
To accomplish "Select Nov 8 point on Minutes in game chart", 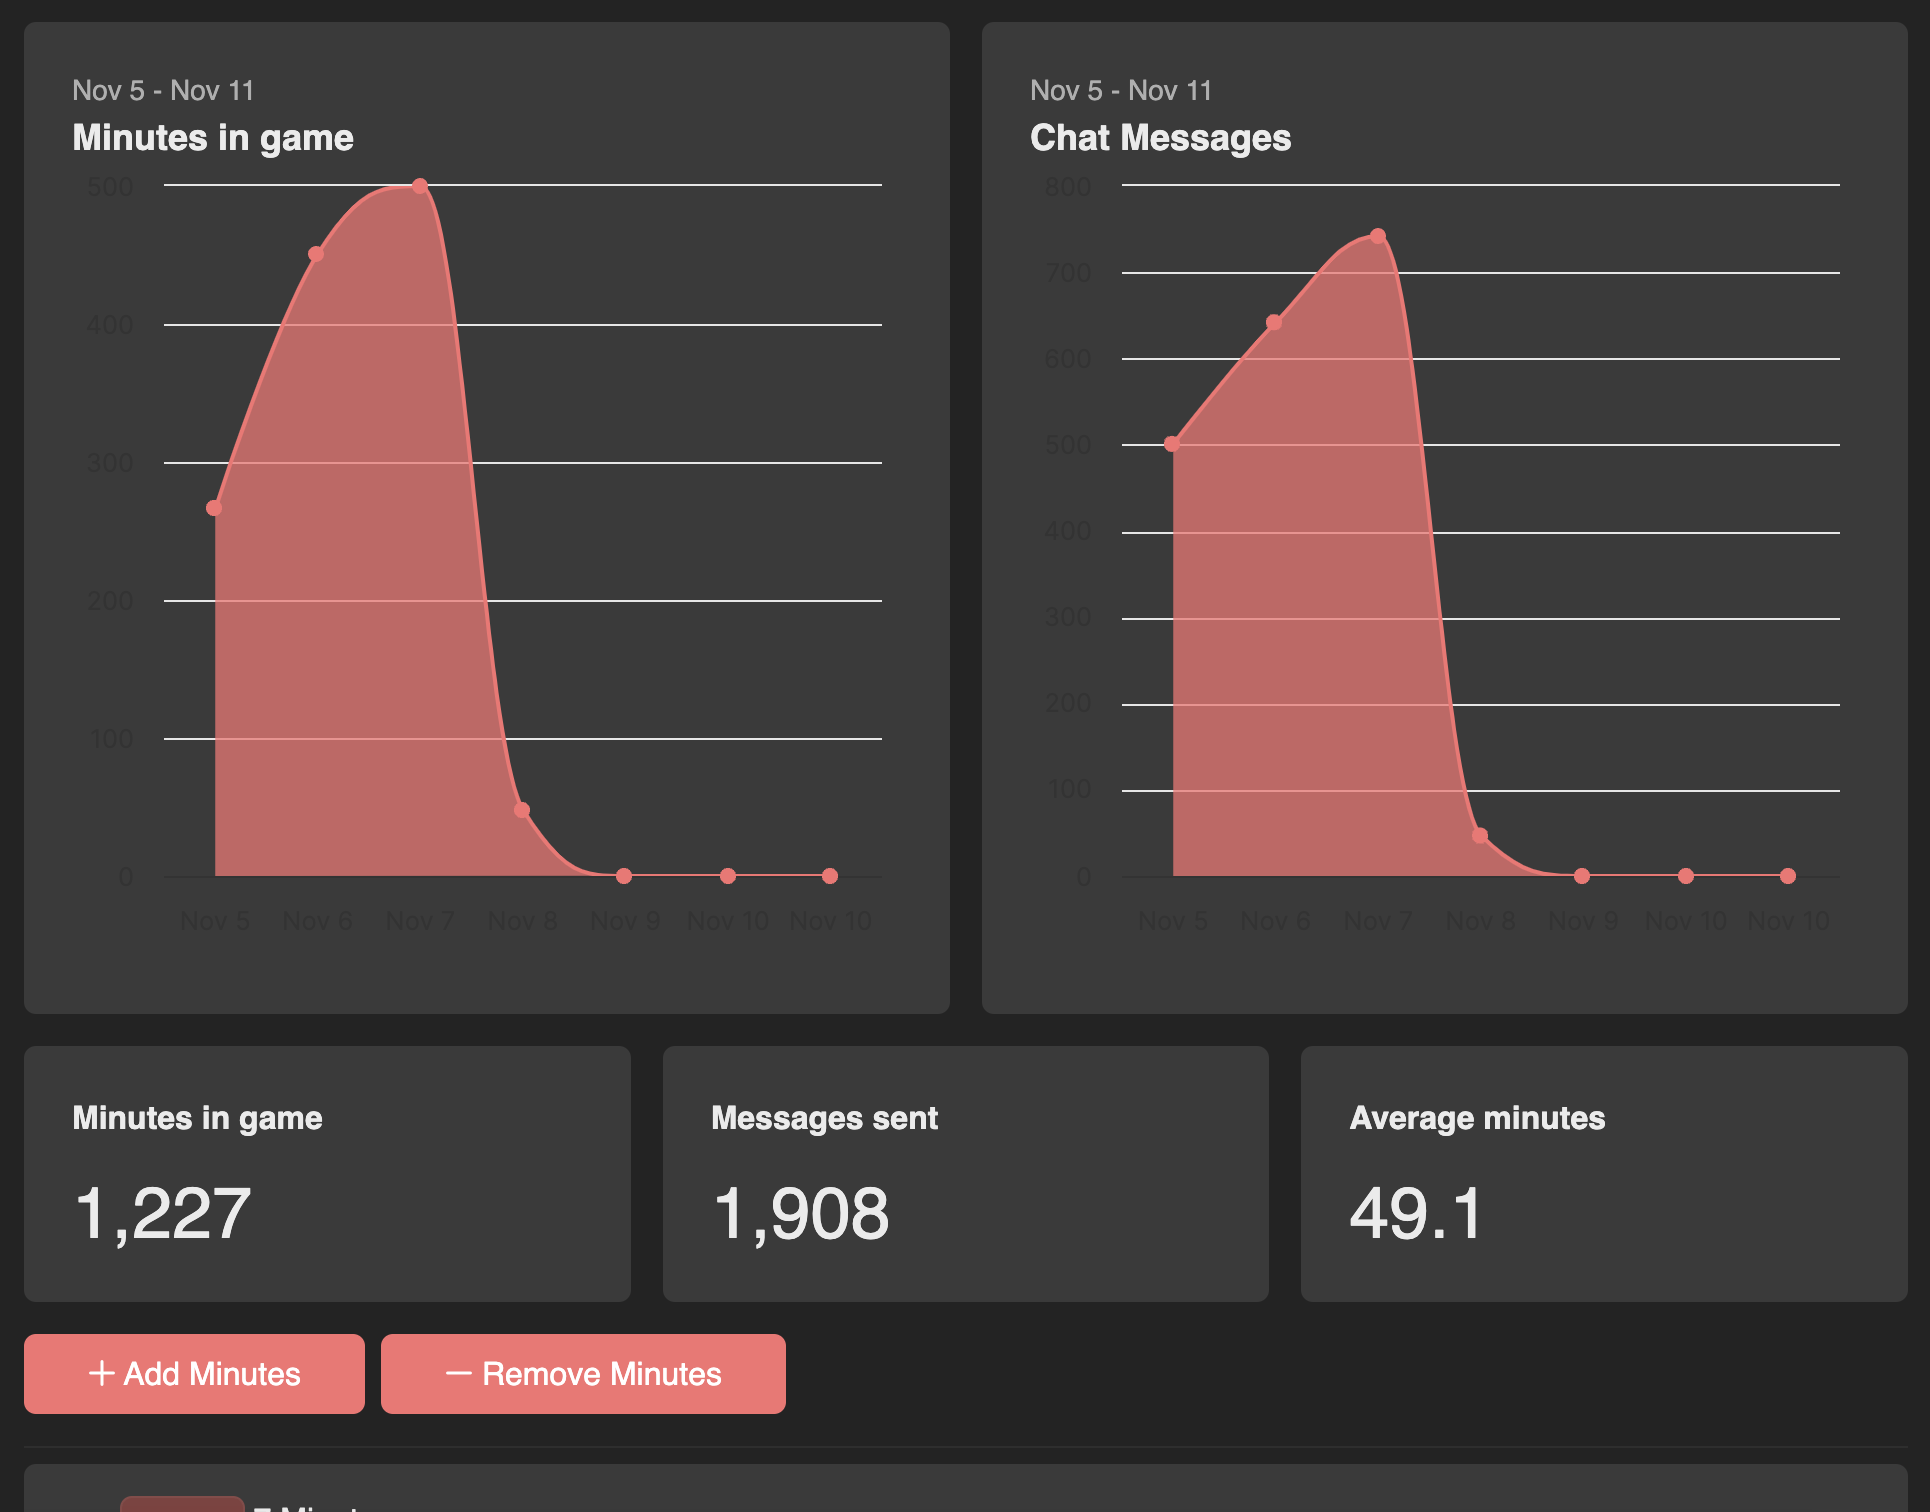I will (x=522, y=810).
